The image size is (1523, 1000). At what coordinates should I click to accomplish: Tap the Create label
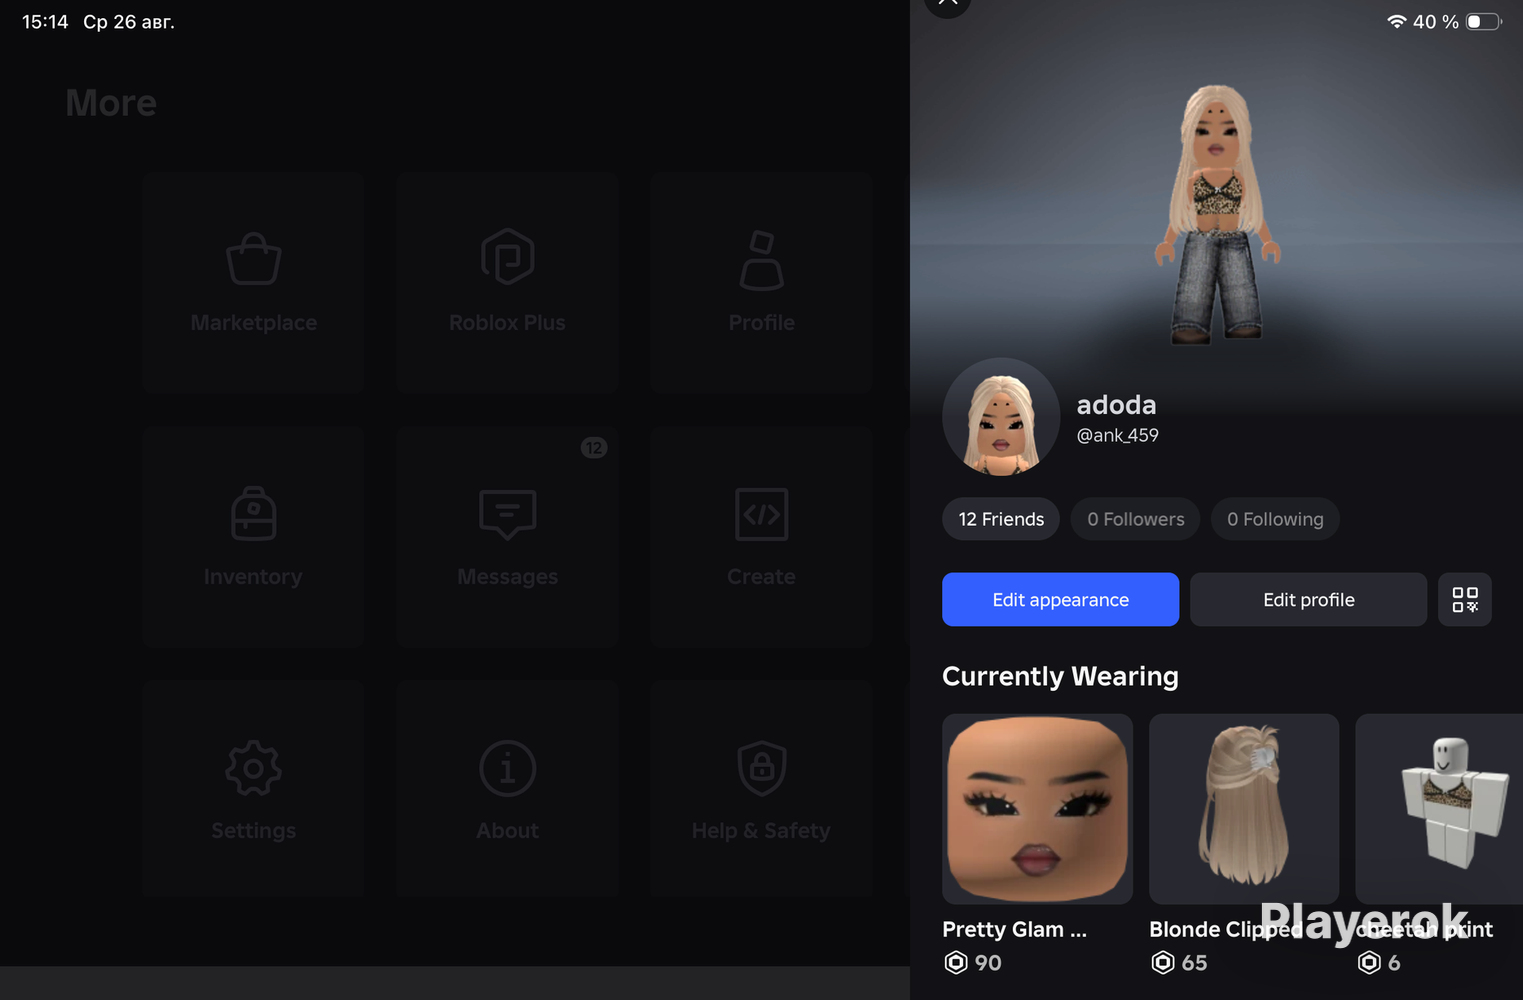(762, 577)
